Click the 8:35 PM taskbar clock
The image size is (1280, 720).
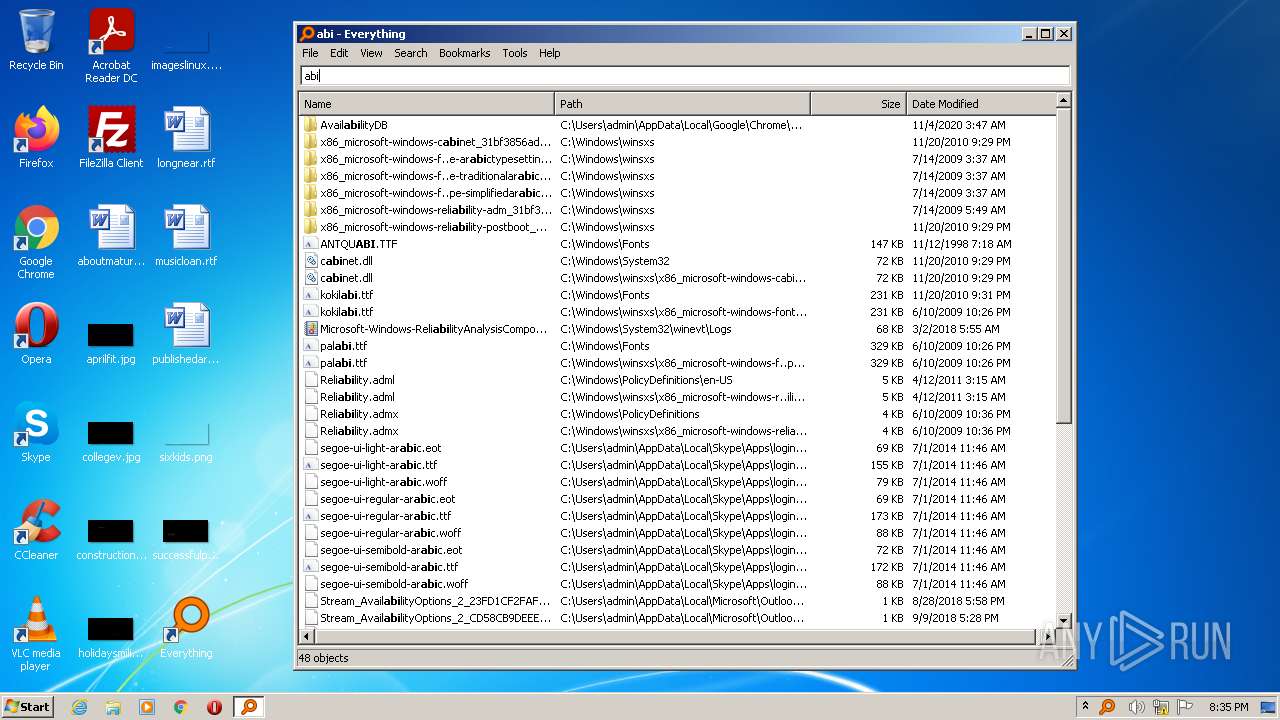coord(1228,707)
